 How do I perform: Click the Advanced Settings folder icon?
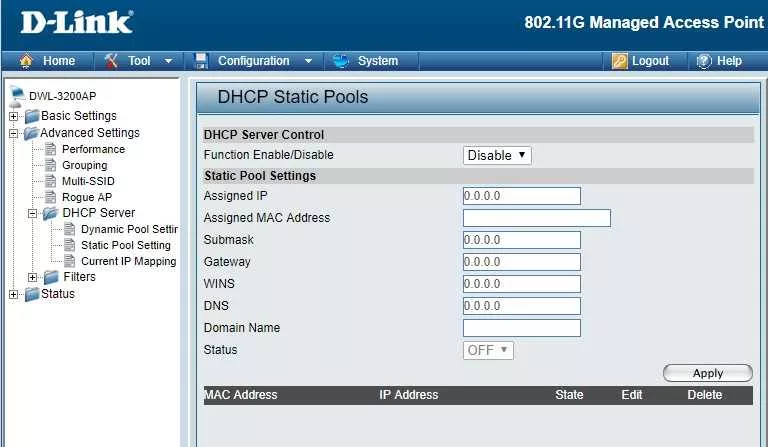[x=31, y=133]
